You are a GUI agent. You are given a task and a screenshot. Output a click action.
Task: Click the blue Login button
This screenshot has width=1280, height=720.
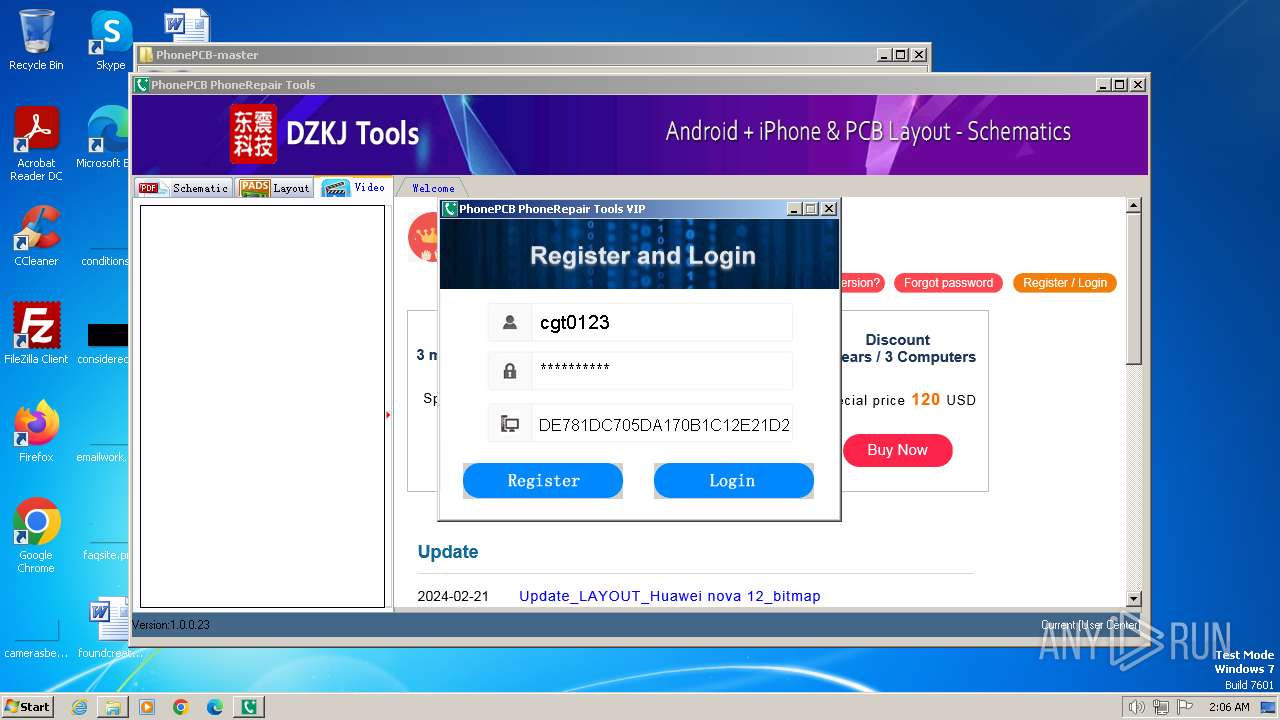pos(733,481)
